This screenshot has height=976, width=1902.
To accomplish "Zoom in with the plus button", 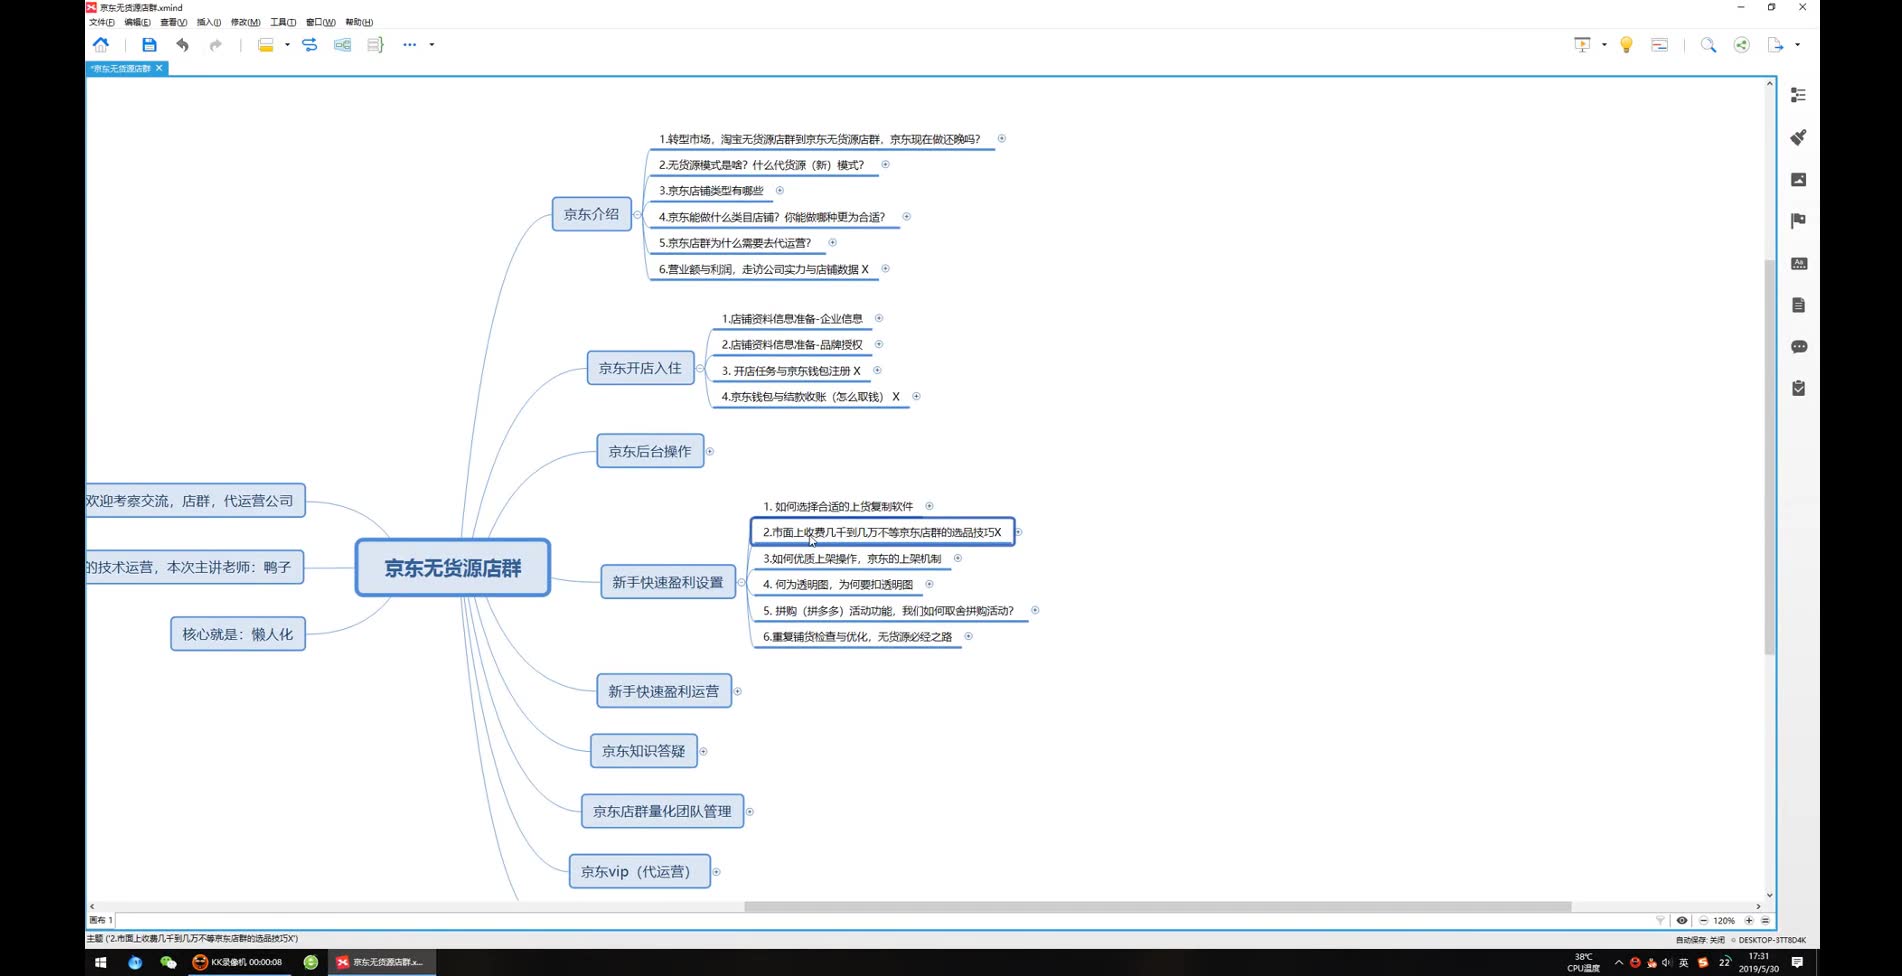I will pyautogui.click(x=1749, y=920).
